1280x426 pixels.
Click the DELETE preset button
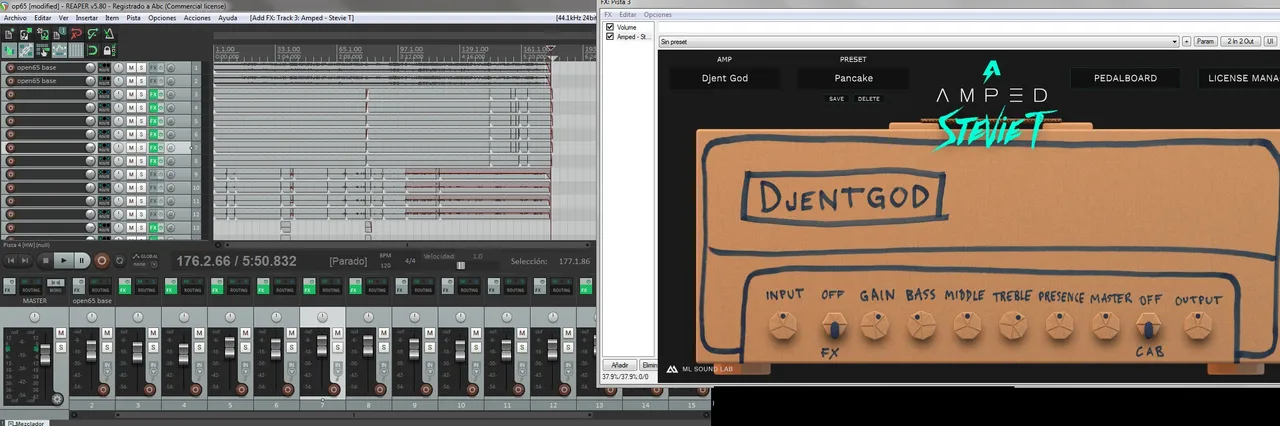click(x=869, y=99)
